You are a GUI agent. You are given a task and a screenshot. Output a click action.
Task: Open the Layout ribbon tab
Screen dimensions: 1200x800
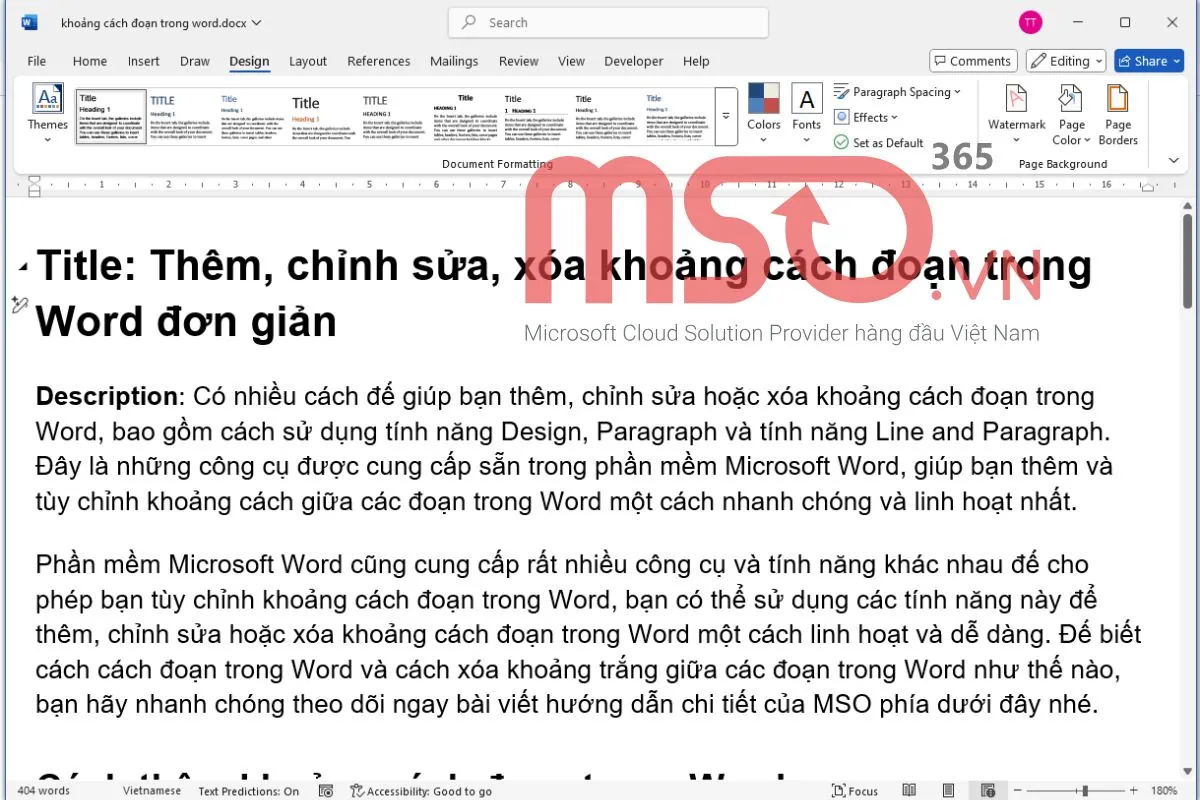(x=308, y=61)
